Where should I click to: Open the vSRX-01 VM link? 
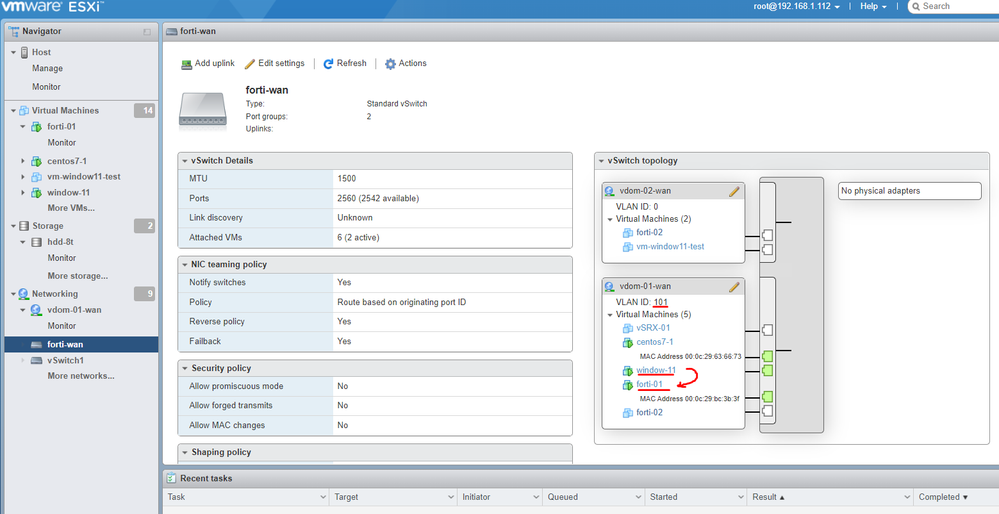point(653,329)
